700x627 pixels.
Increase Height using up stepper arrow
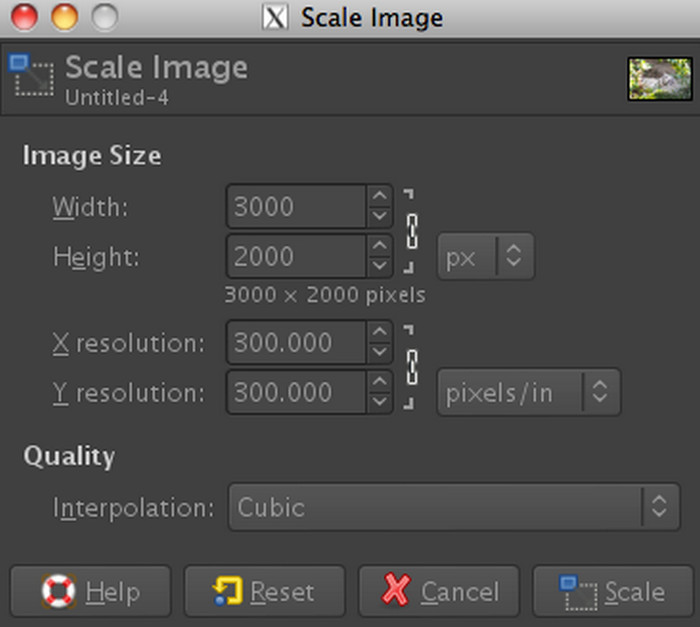(x=379, y=246)
